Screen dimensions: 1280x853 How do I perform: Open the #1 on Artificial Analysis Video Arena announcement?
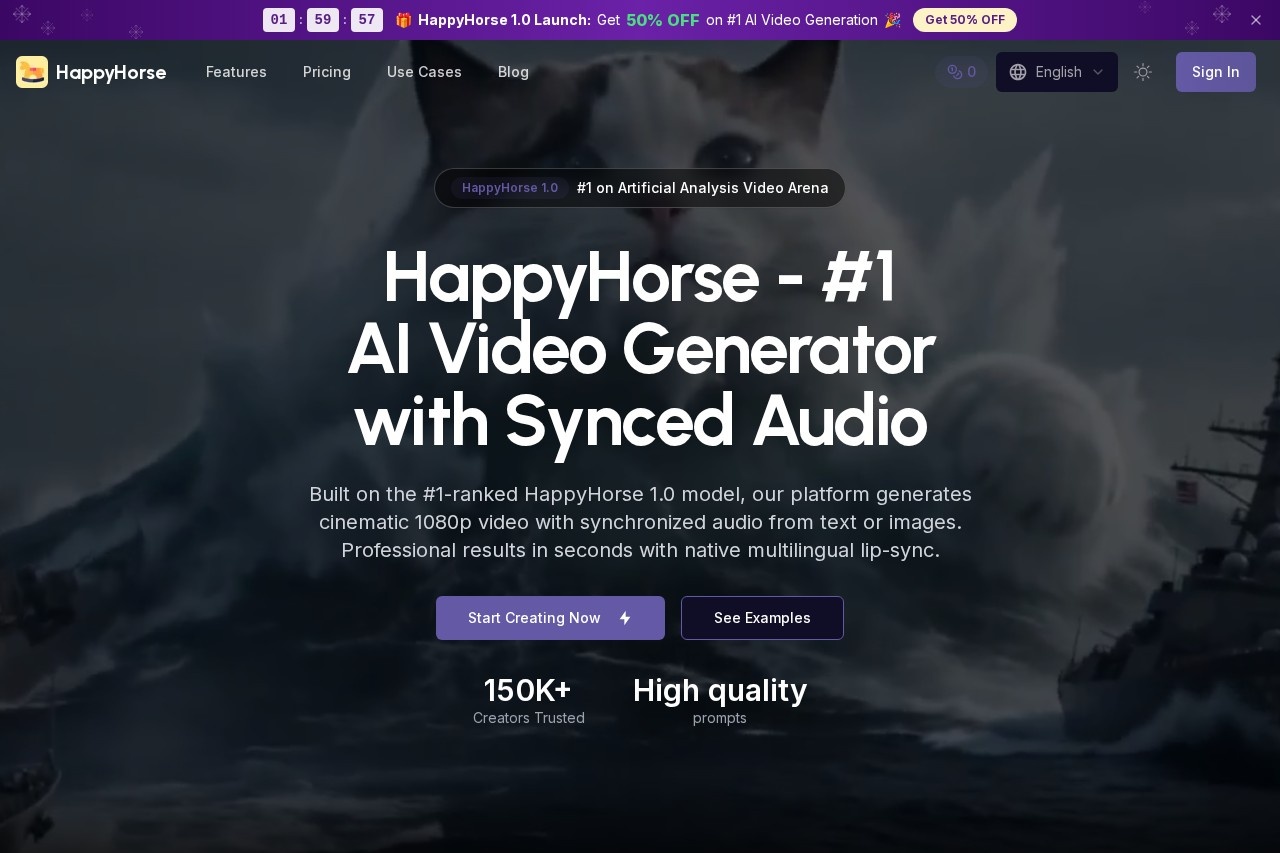[x=640, y=188]
